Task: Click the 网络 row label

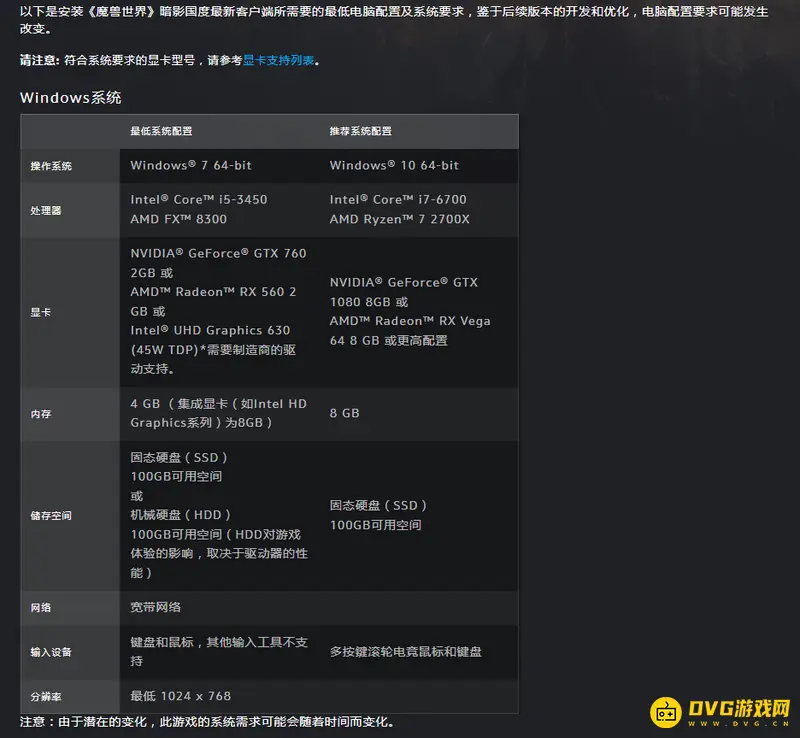Action: point(41,607)
